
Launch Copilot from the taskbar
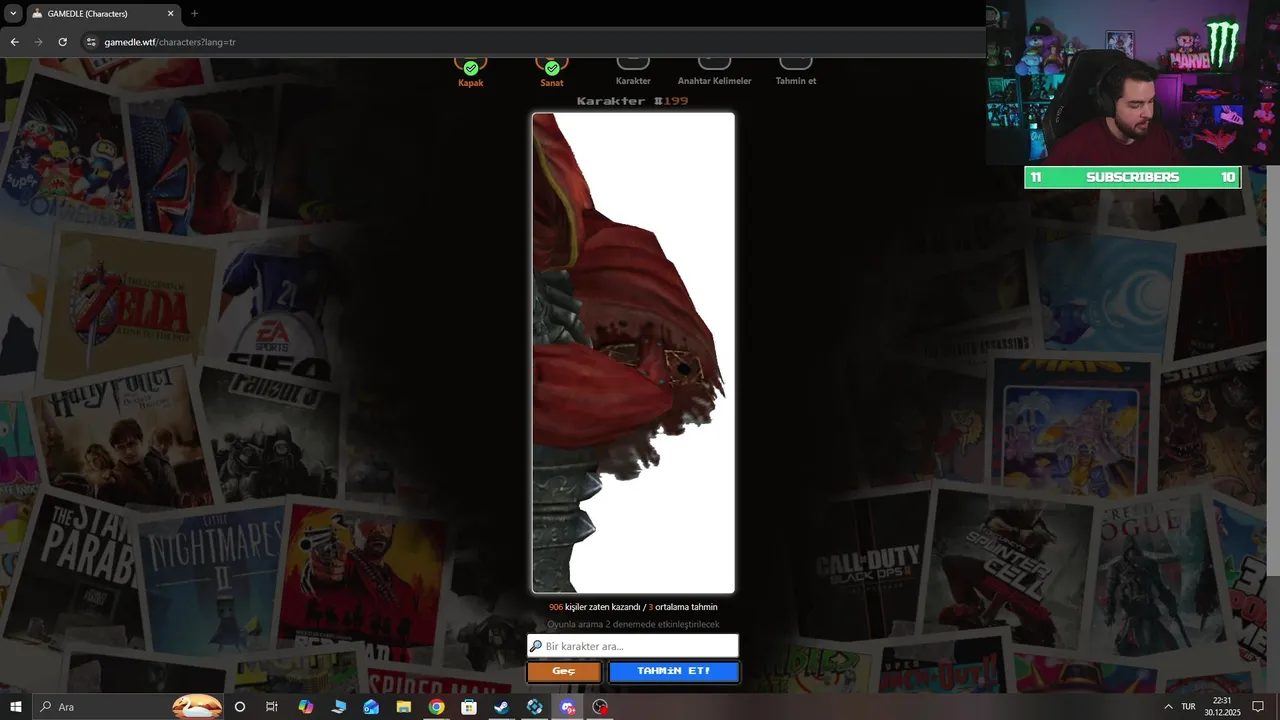point(306,707)
